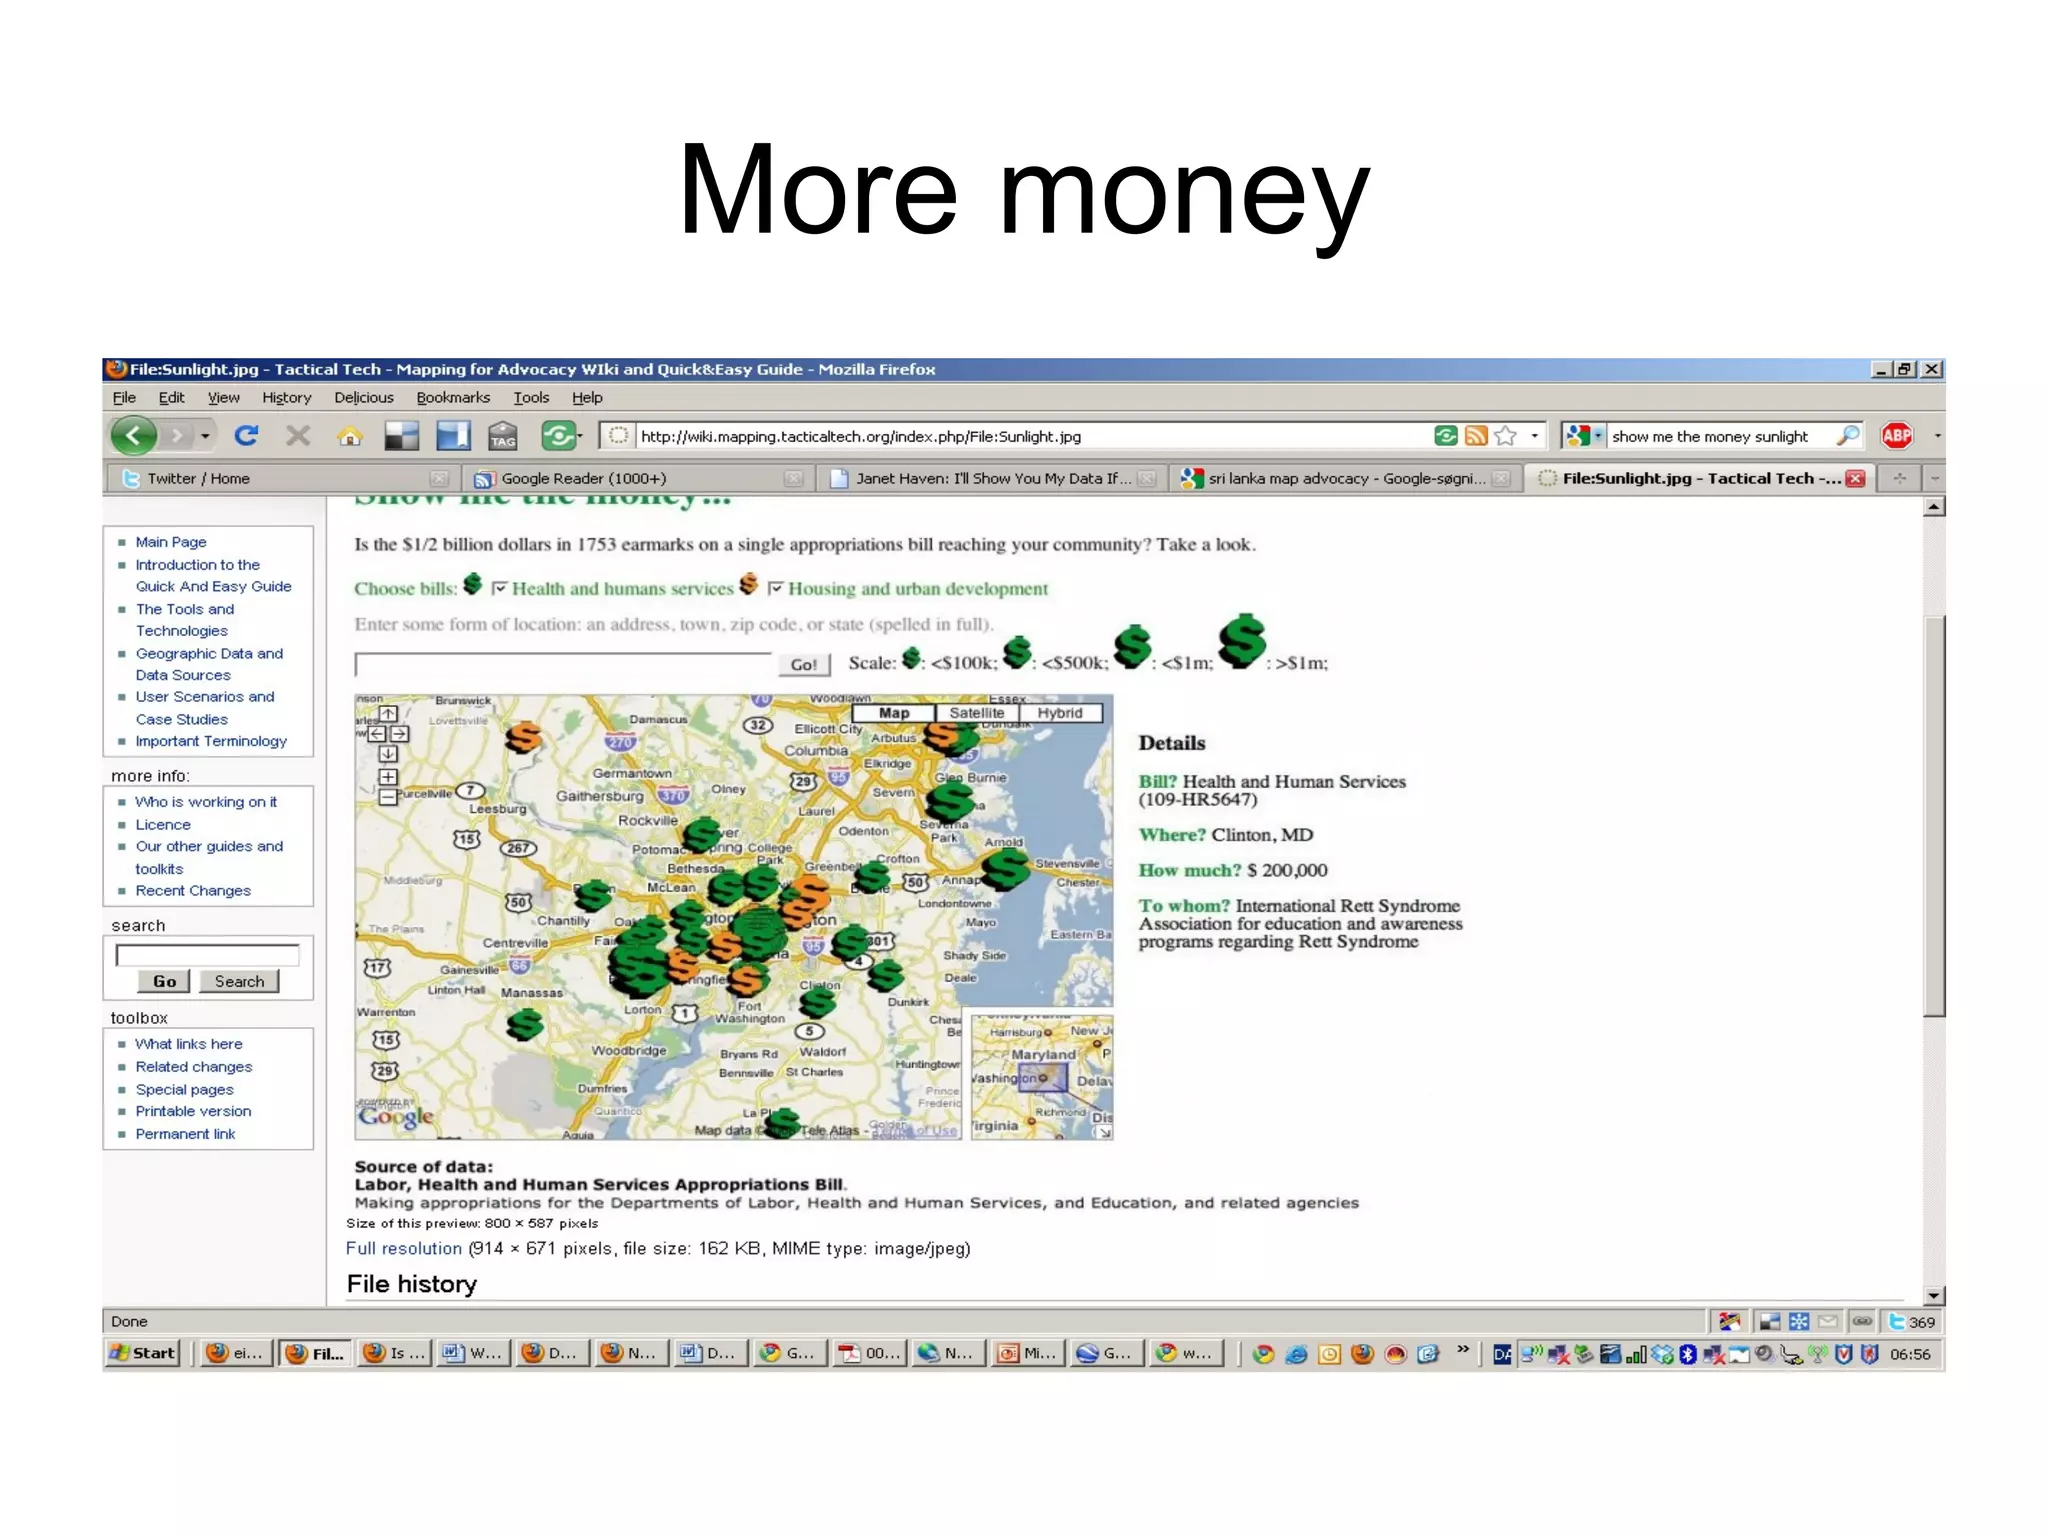Click the search magnifier icon
Screen dimensions: 2048x1536
pyautogui.click(x=1848, y=436)
